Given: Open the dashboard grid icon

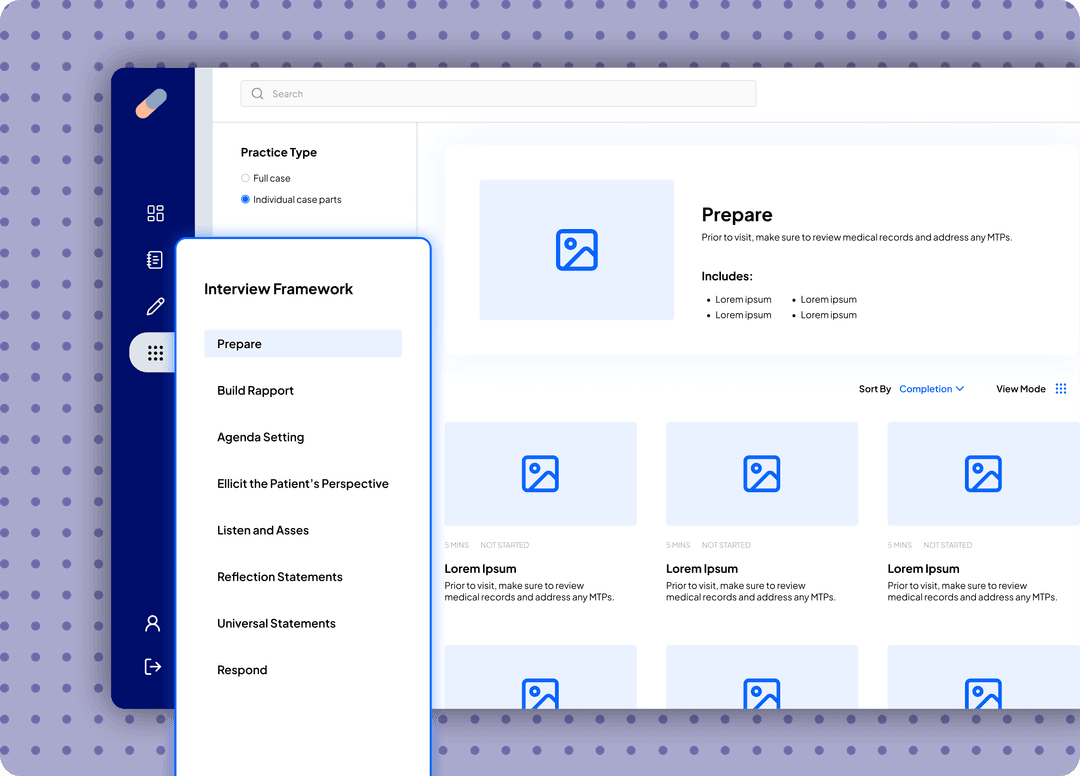Looking at the screenshot, I should pyautogui.click(x=155, y=213).
